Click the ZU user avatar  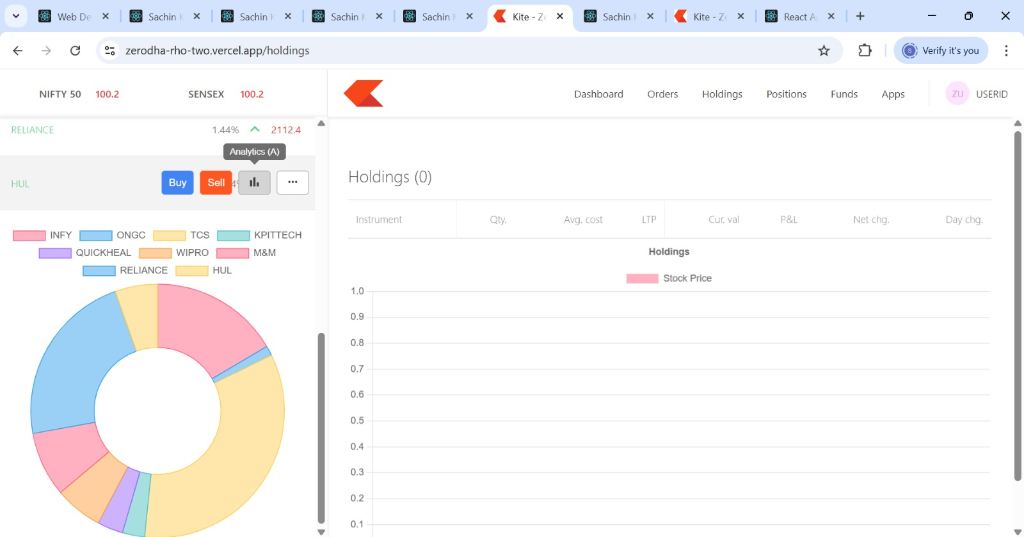957,94
